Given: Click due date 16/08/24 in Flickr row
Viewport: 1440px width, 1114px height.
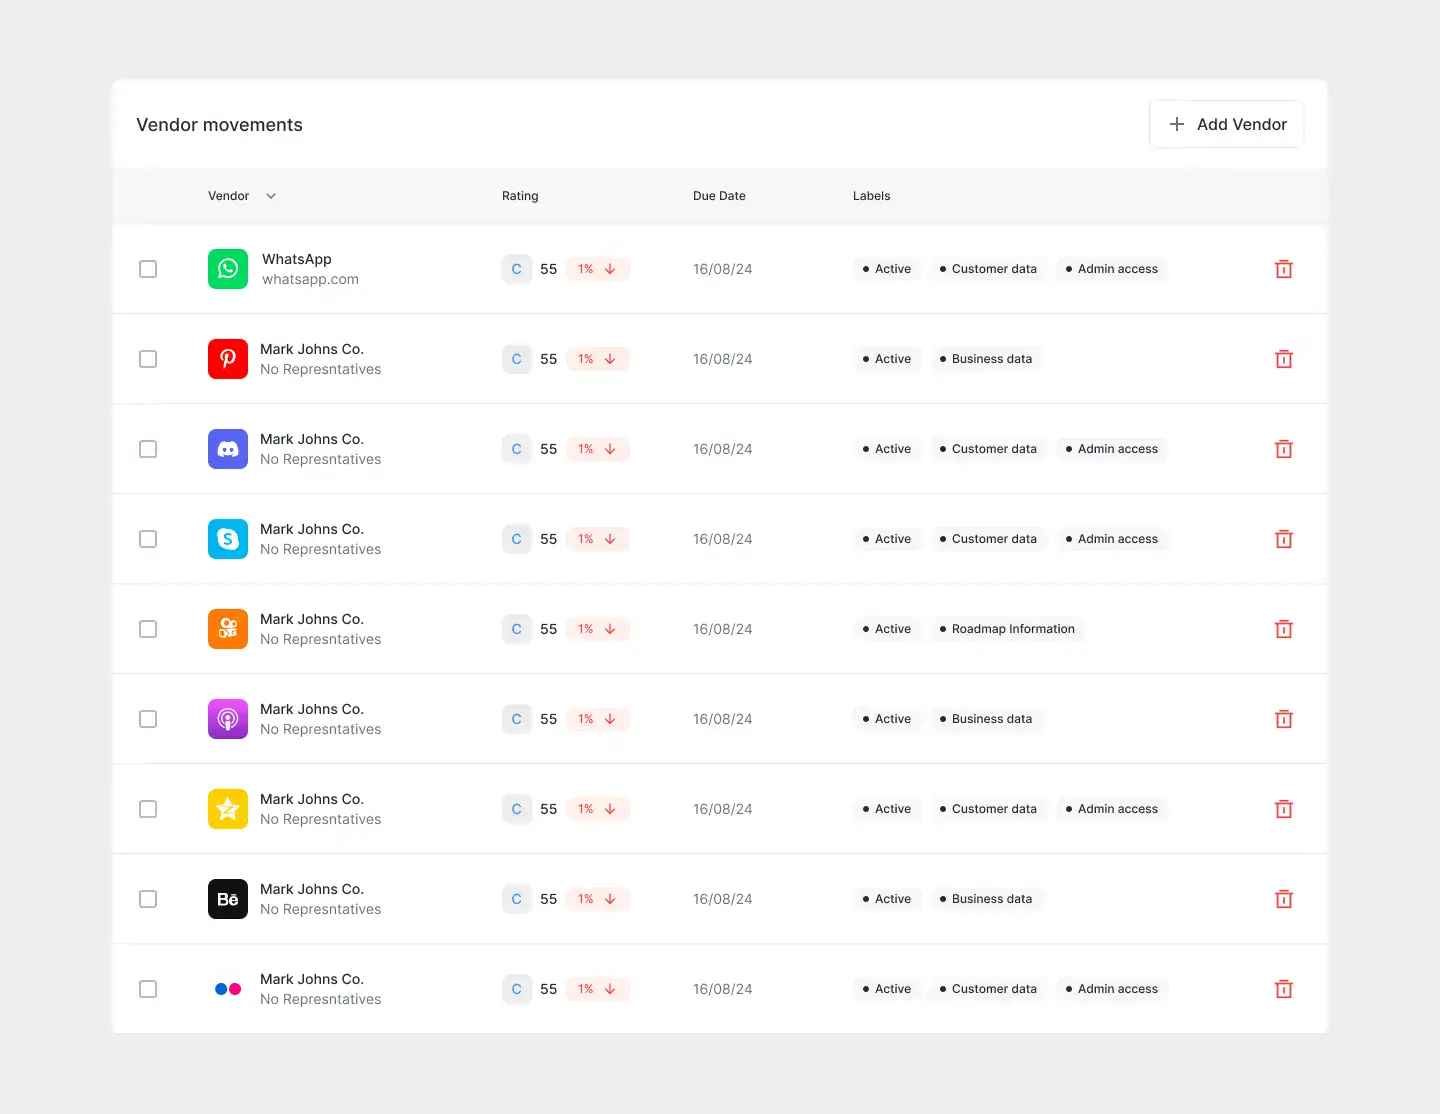Looking at the screenshot, I should pyautogui.click(x=722, y=989).
